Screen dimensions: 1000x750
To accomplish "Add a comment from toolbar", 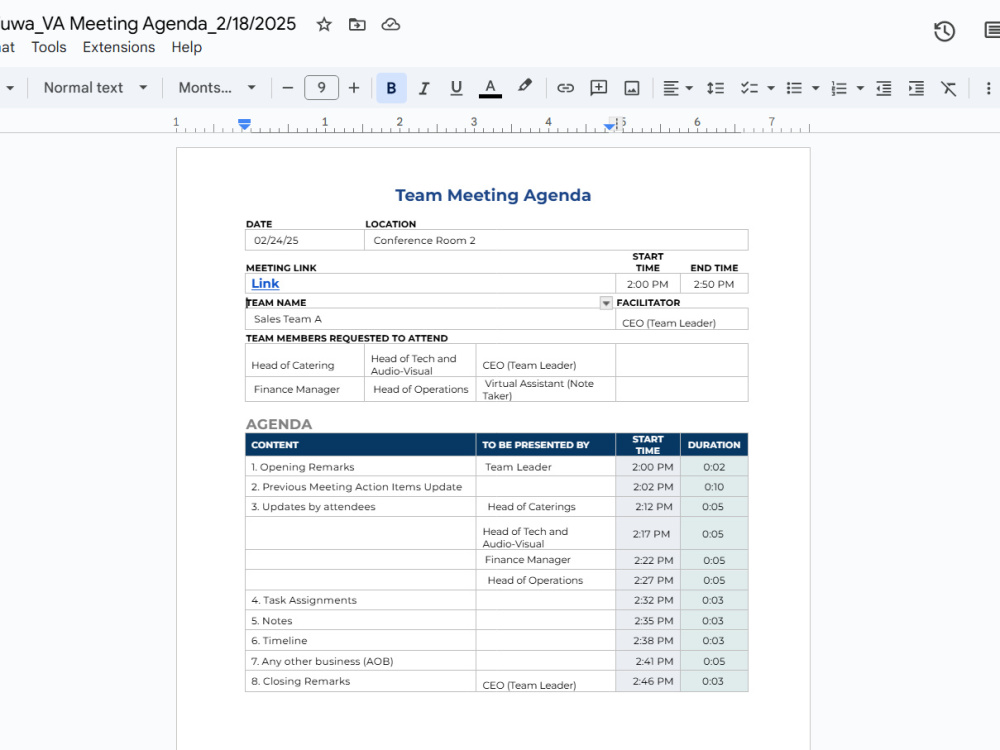I will pyautogui.click(x=598, y=88).
